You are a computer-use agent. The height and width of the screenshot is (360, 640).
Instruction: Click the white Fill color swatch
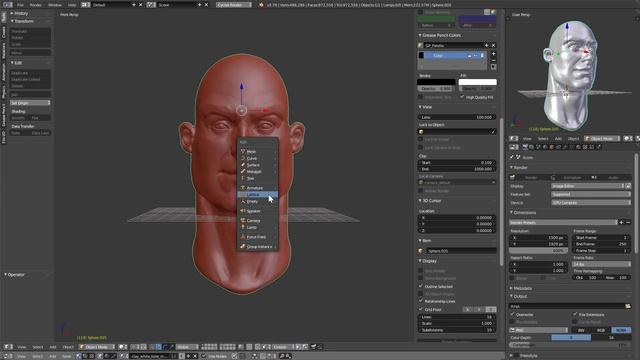point(478,82)
